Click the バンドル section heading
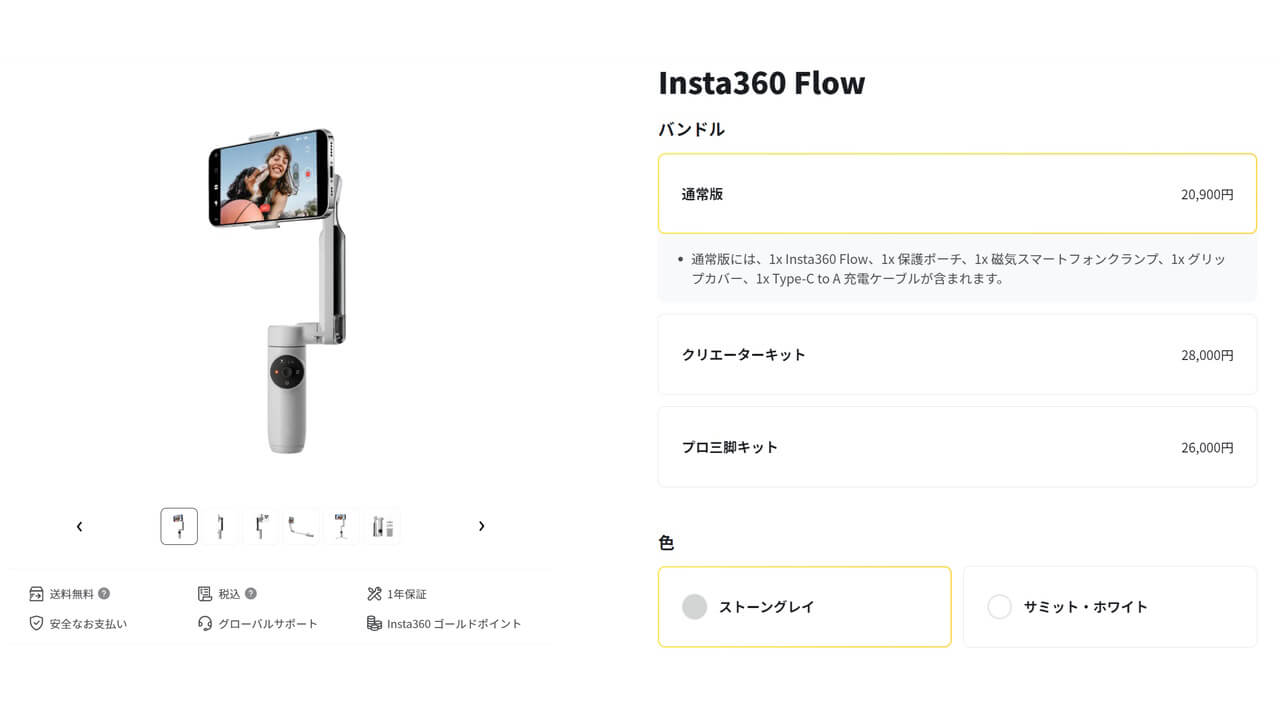The width and height of the screenshot is (1280, 720). point(692,129)
